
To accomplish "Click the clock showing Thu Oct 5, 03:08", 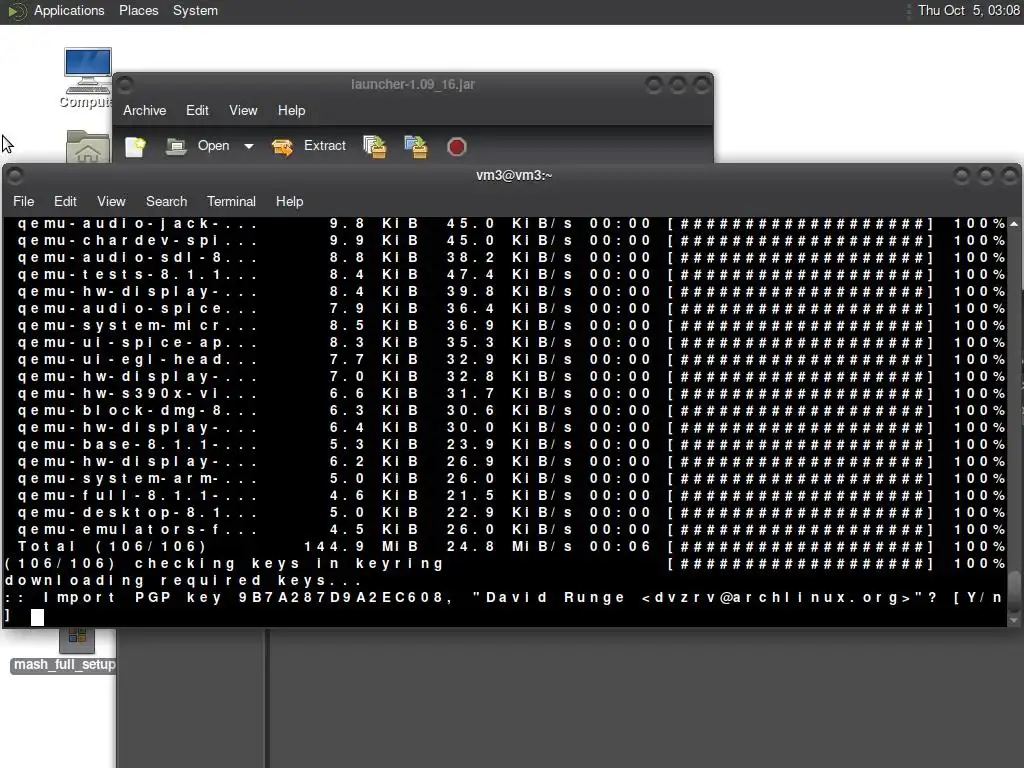I will [x=968, y=10].
